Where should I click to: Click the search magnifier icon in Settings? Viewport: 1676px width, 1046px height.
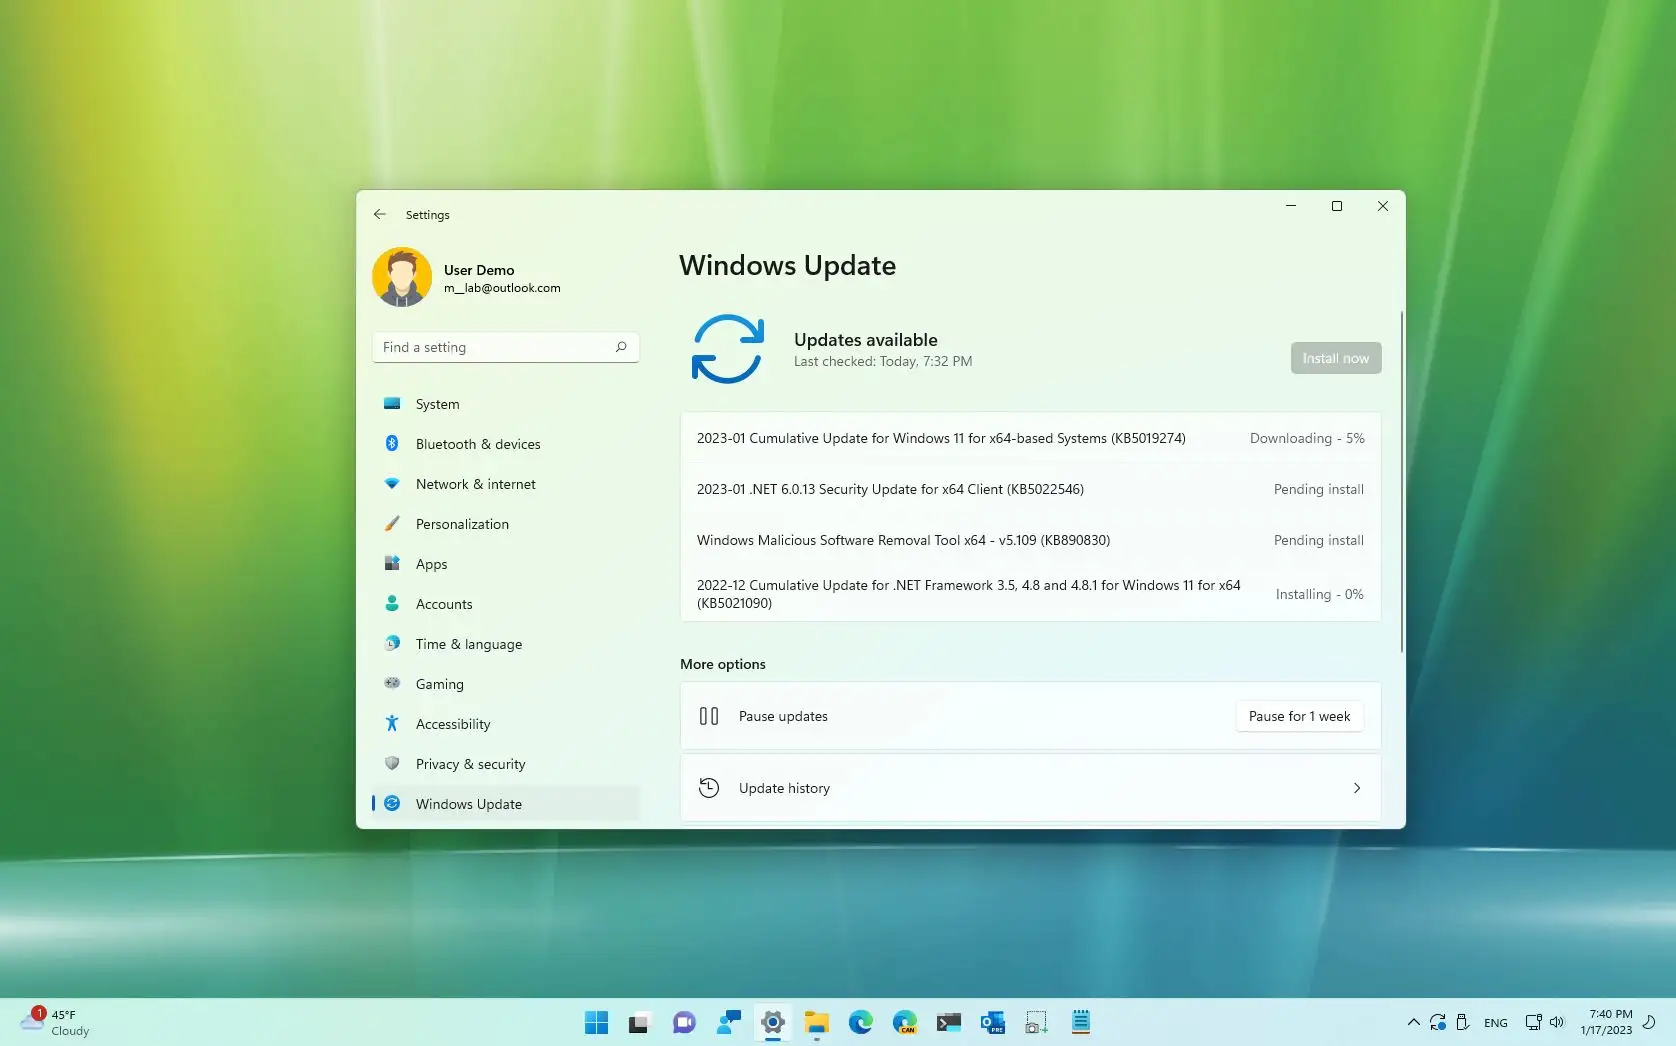tap(621, 347)
